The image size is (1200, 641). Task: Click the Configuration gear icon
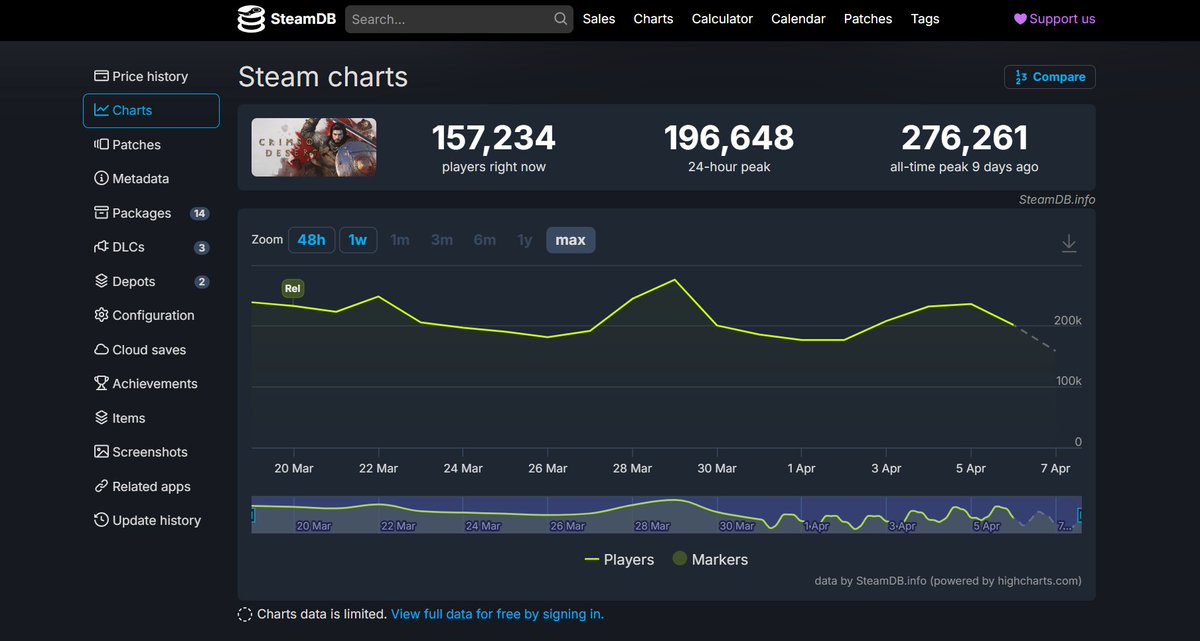coord(101,315)
